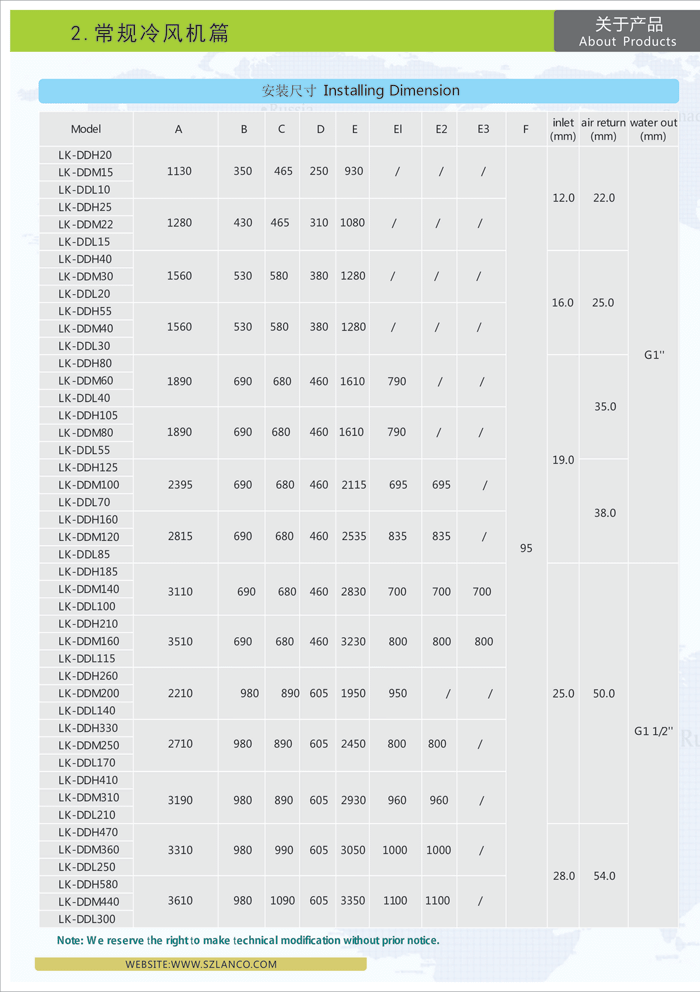Select the 54.0 air return value
Viewport: 700px width, 992px height.
click(604, 876)
